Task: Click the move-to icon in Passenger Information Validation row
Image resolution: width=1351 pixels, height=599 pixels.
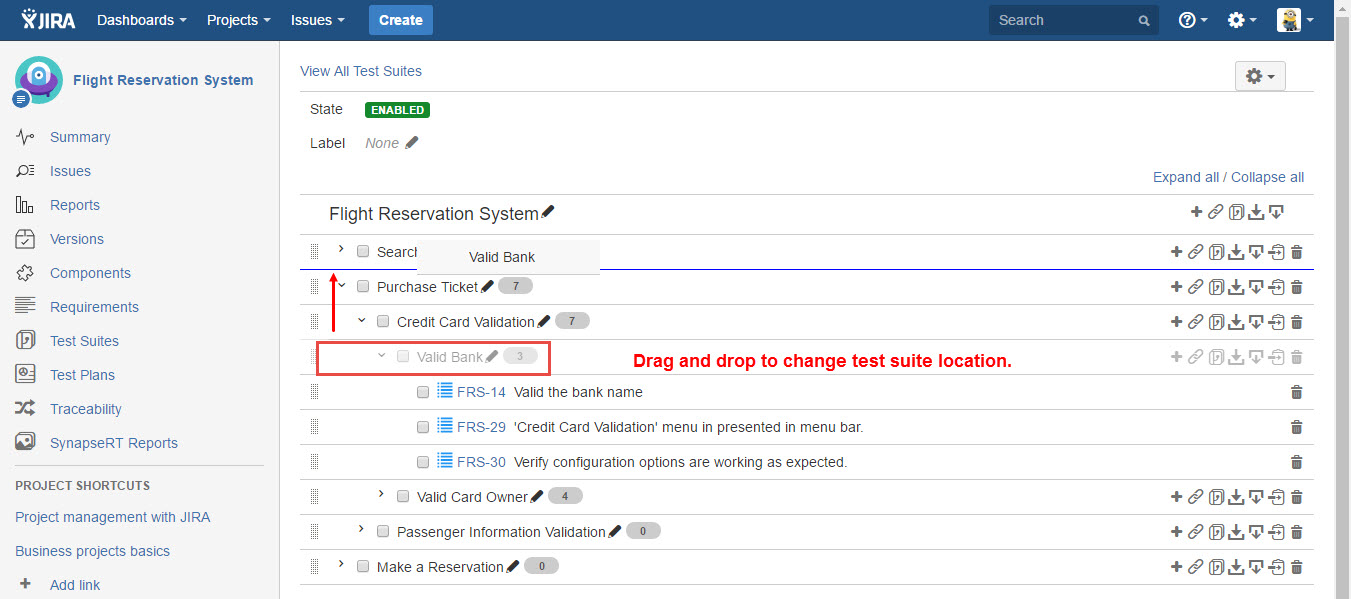Action: (x=1277, y=532)
